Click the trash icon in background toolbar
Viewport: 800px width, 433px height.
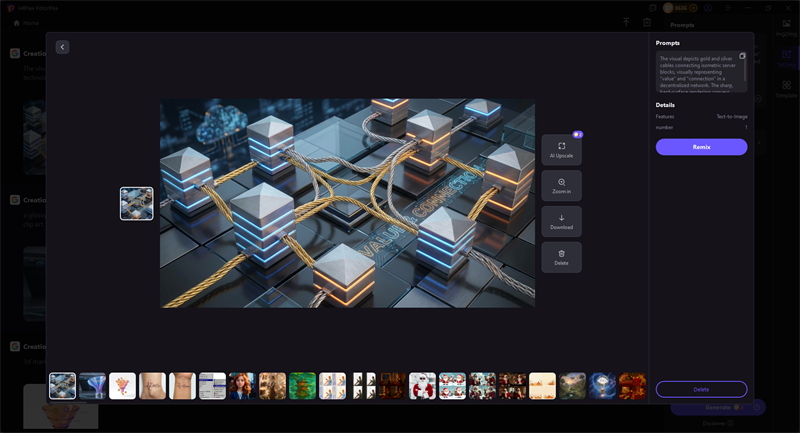[x=647, y=22]
